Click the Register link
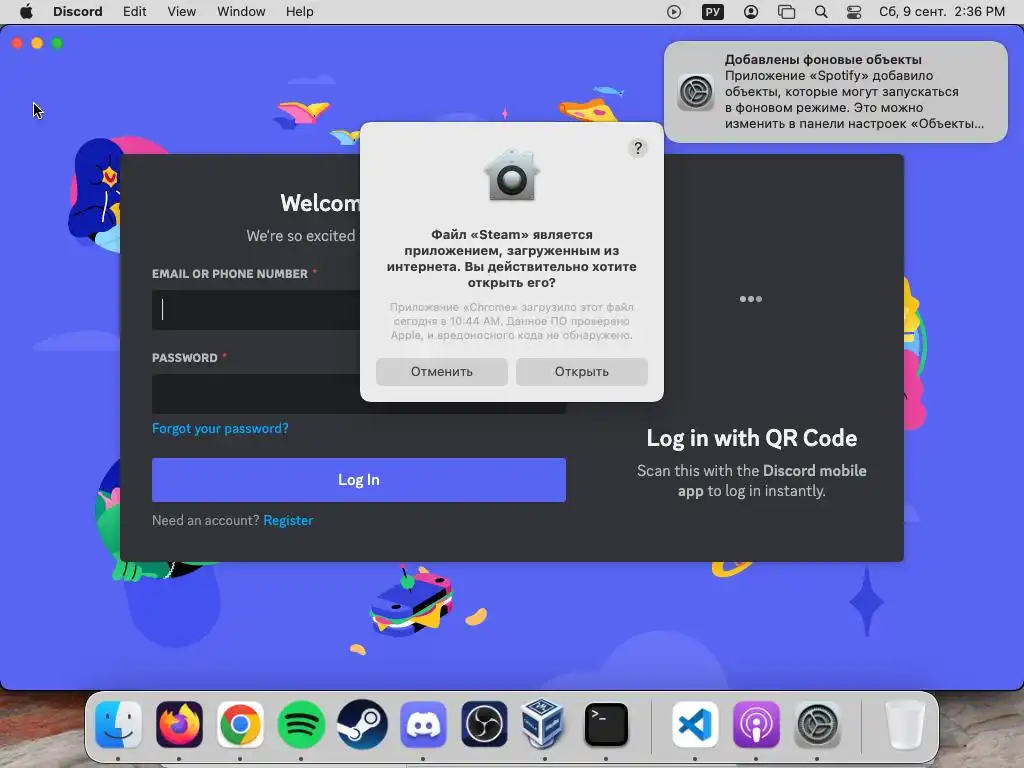Screen dimensions: 1024x768 click(x=288, y=520)
